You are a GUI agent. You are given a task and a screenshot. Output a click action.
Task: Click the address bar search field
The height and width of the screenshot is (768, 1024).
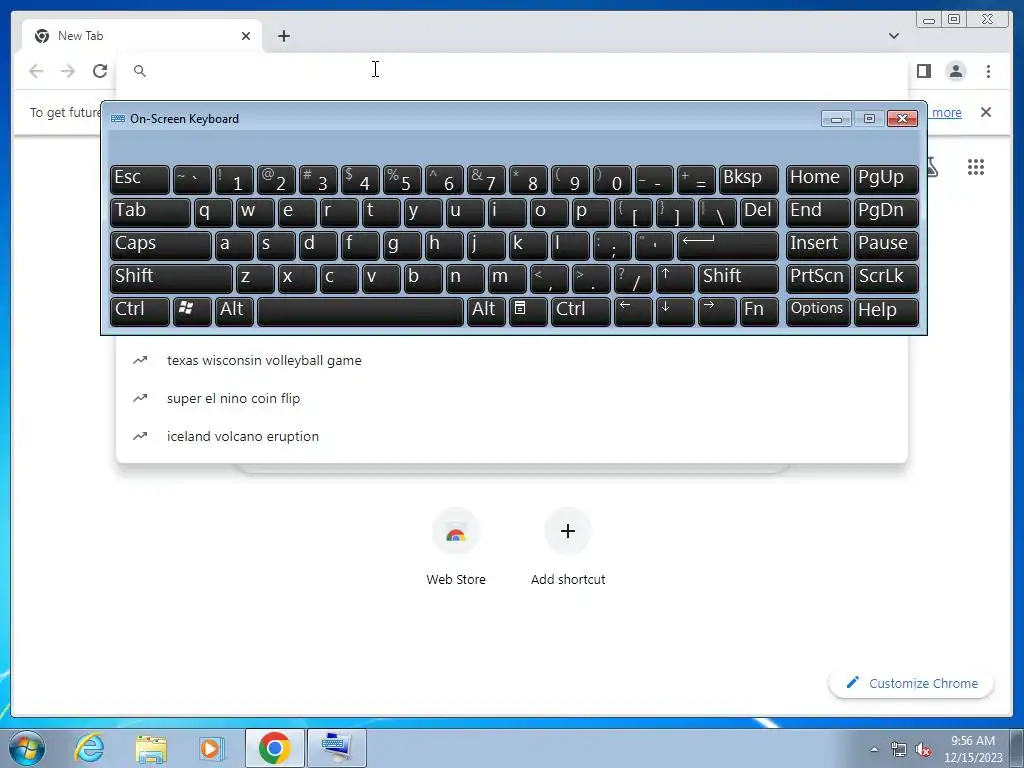point(511,71)
